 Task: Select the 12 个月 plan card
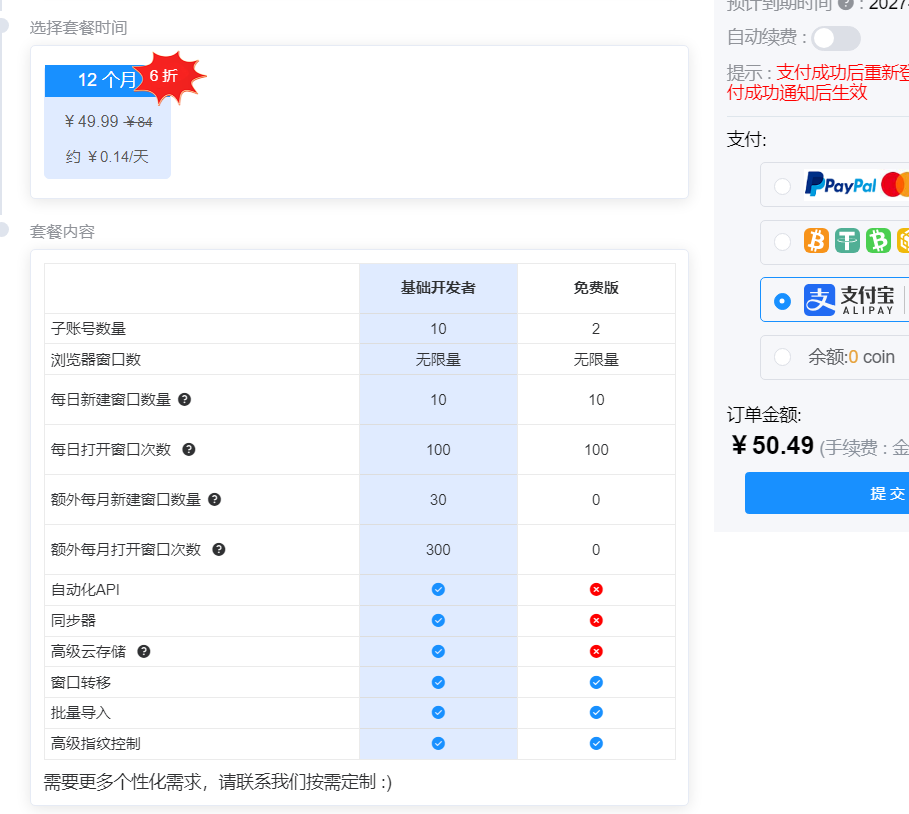(107, 122)
